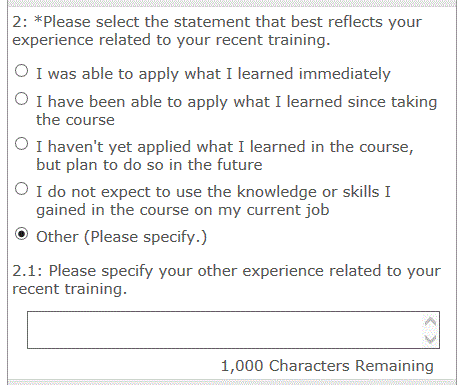Click the 'I have been able to apply' label text
The height and width of the screenshot is (385, 463).
click(237, 111)
